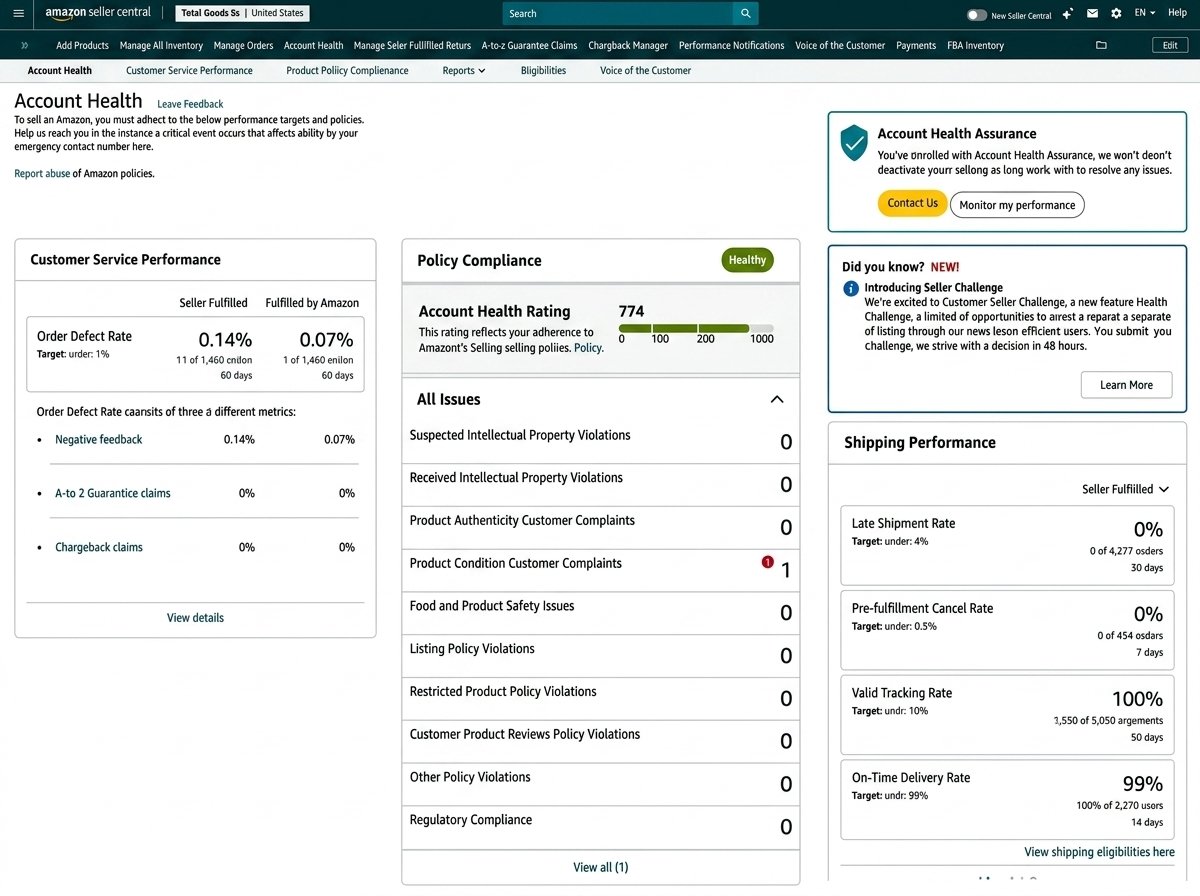Open Performance Notifications in navigation bar
Image resolution: width=1200 pixels, height=896 pixels.
point(731,45)
